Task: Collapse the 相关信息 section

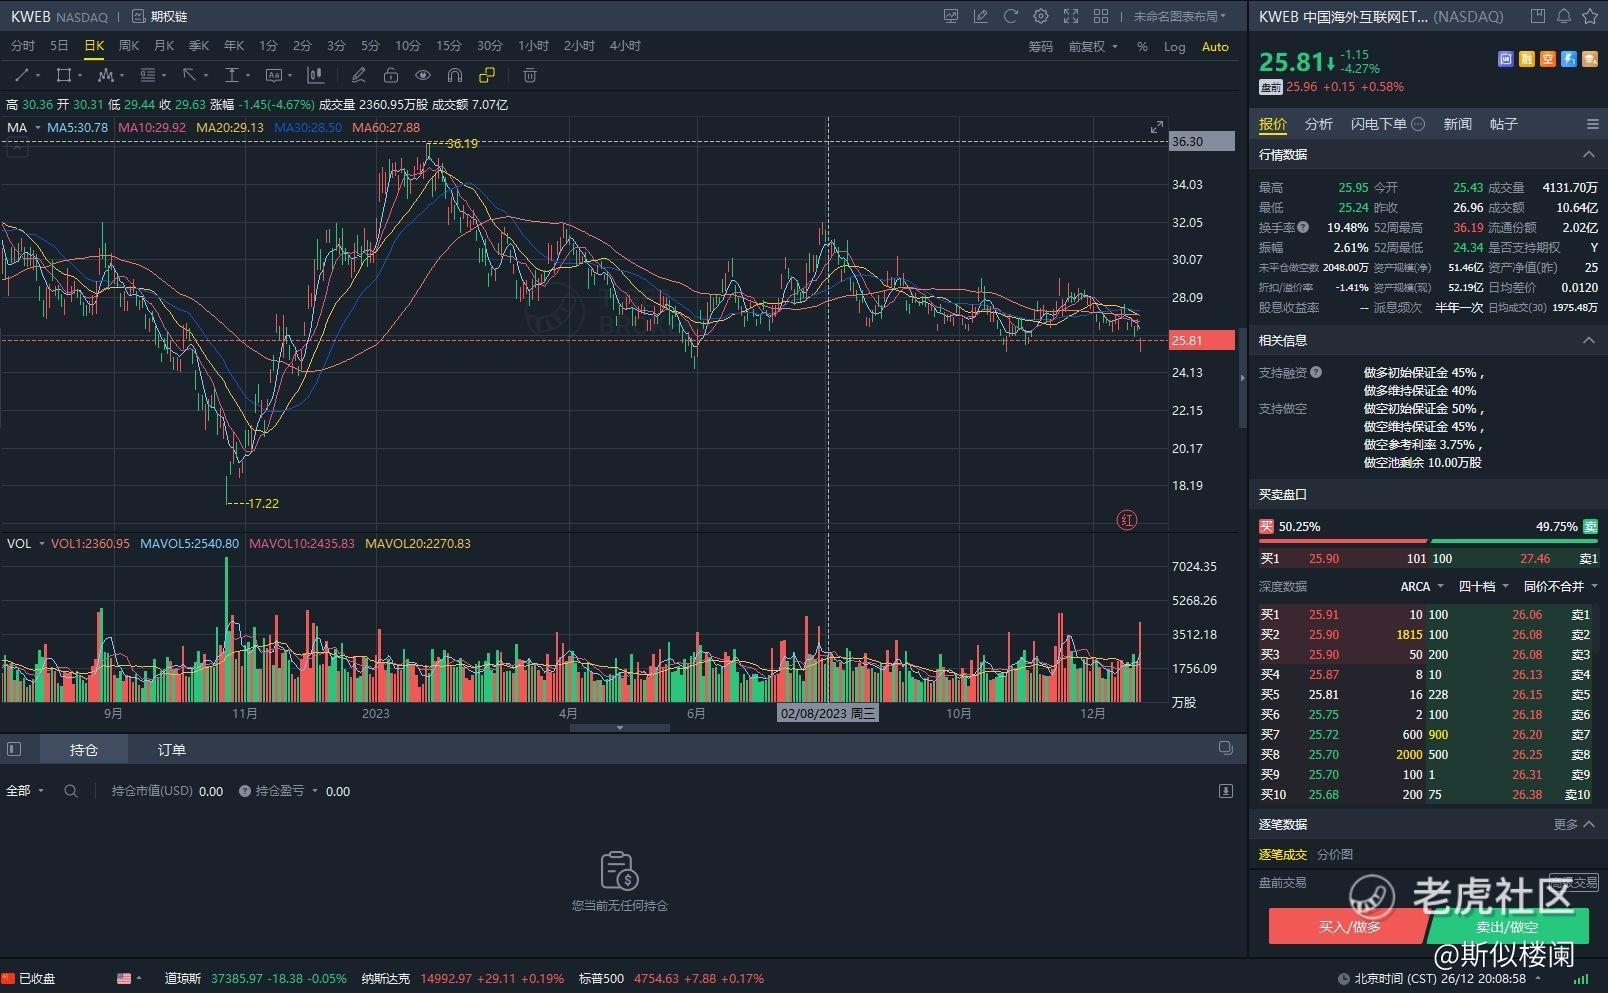Action: (x=1588, y=341)
